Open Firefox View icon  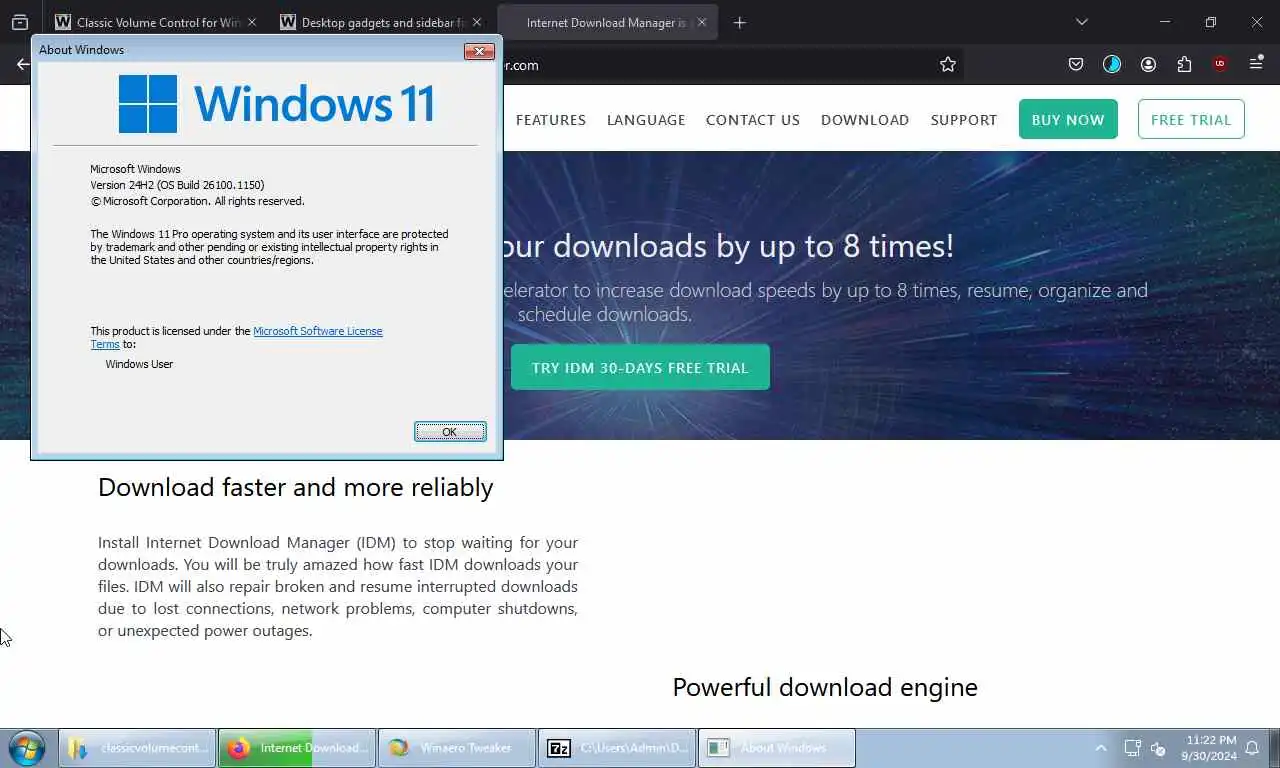20,22
